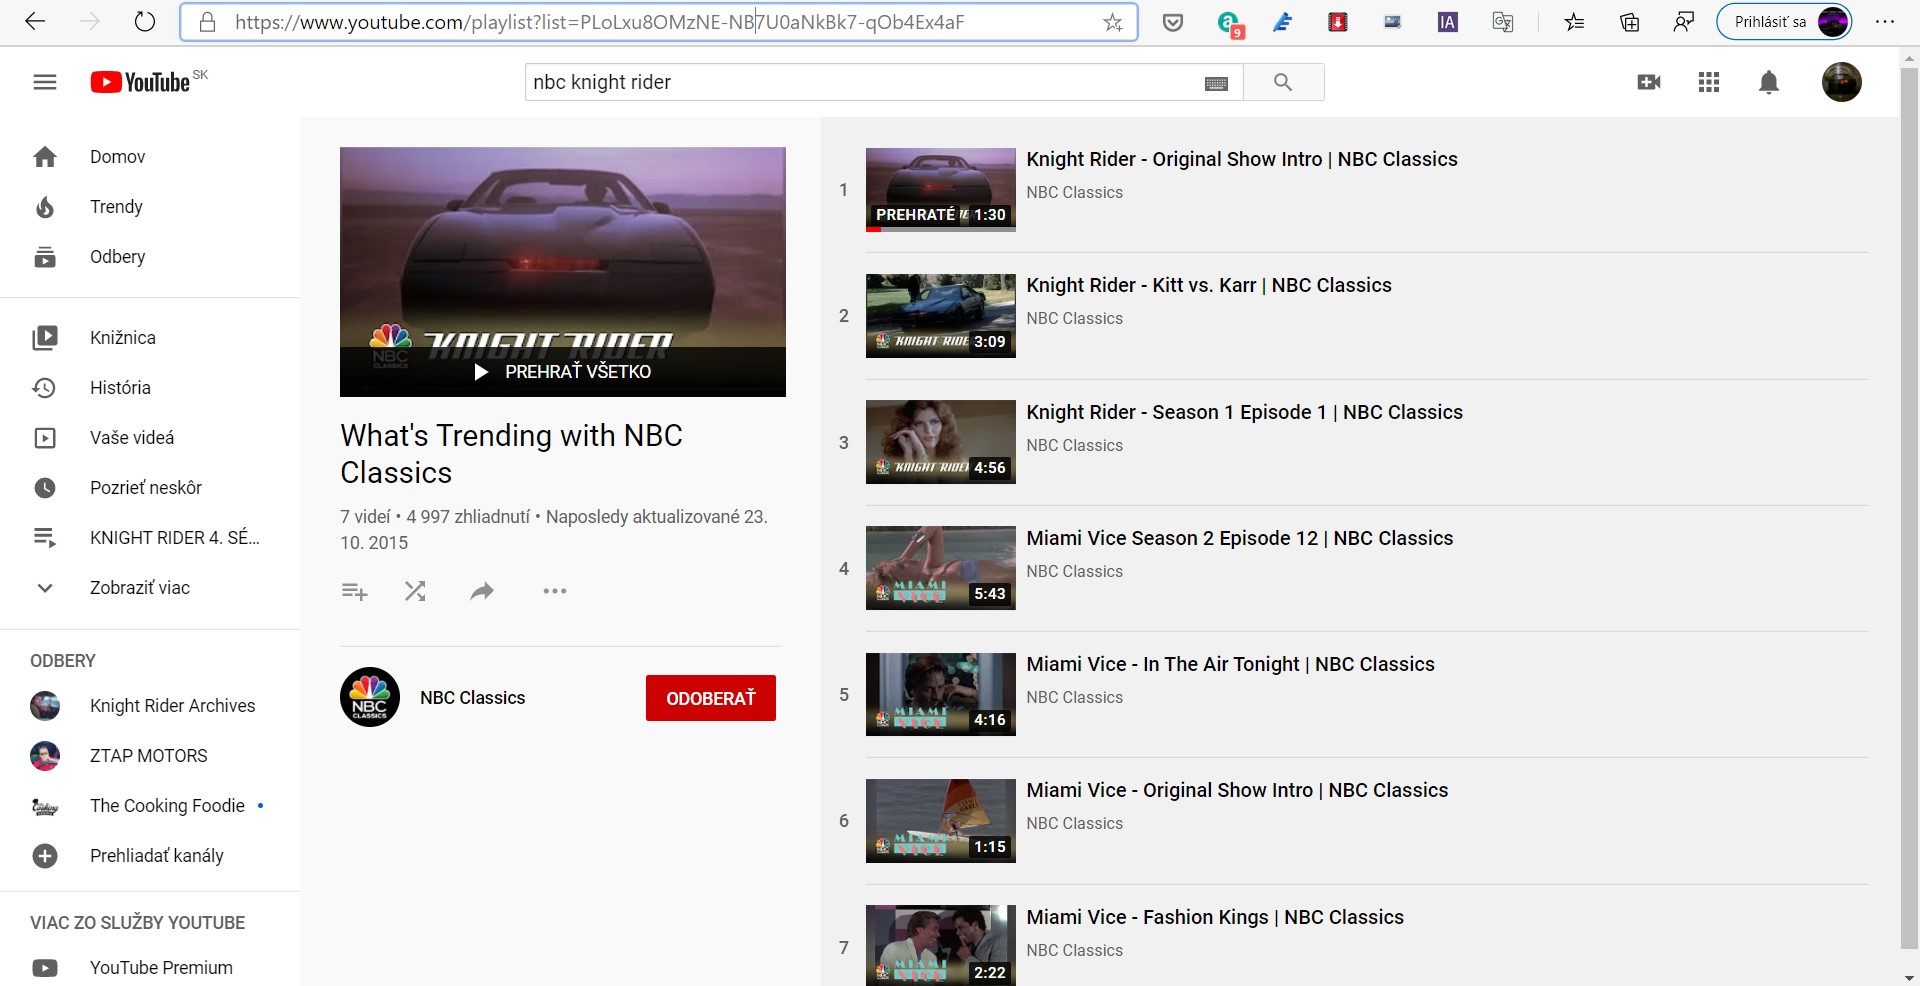Open Miami Vice Season 2 Episode 12 title
Screen dimensions: 1920x986
pyautogui.click(x=1240, y=538)
